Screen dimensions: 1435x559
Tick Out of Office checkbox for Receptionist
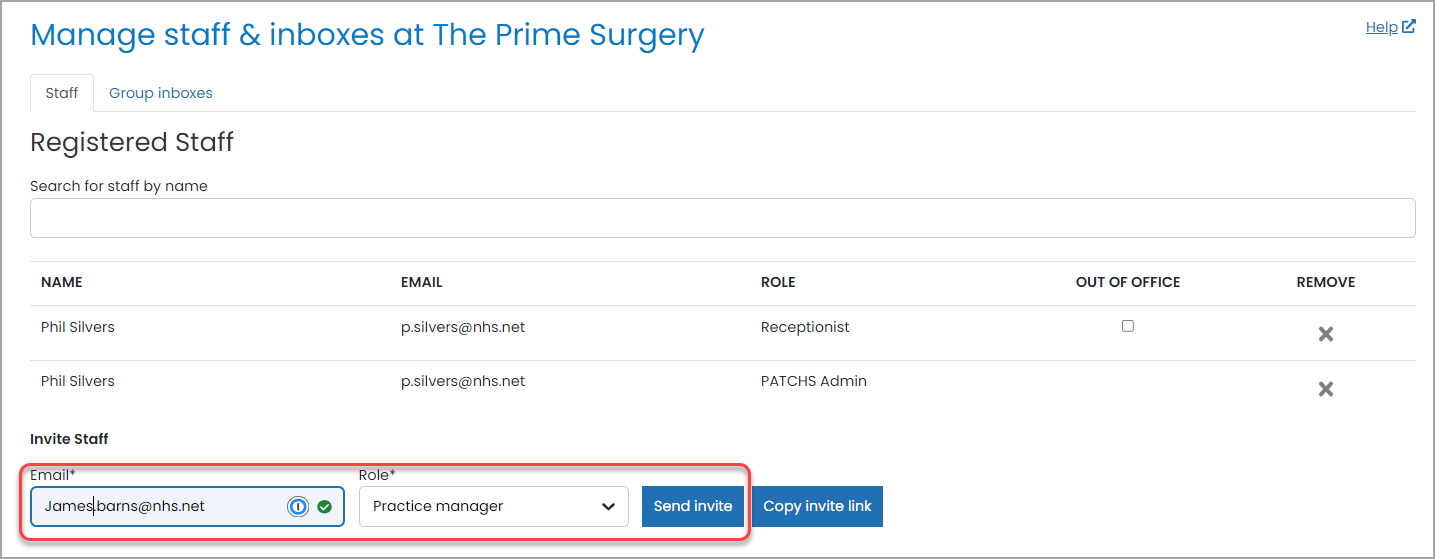(1128, 326)
